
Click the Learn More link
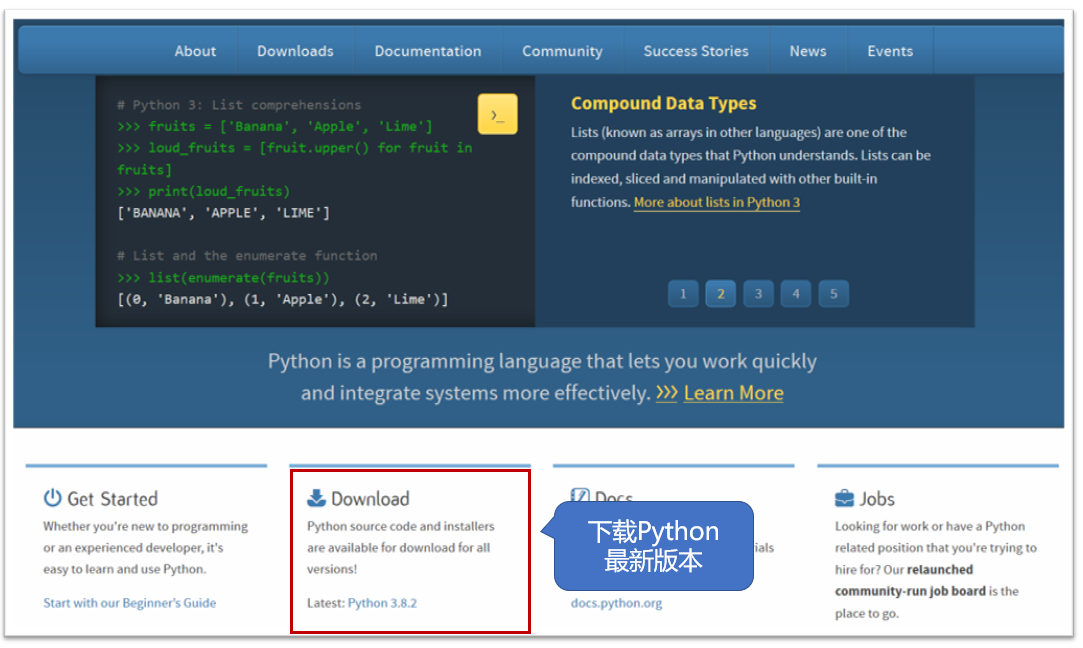point(734,393)
